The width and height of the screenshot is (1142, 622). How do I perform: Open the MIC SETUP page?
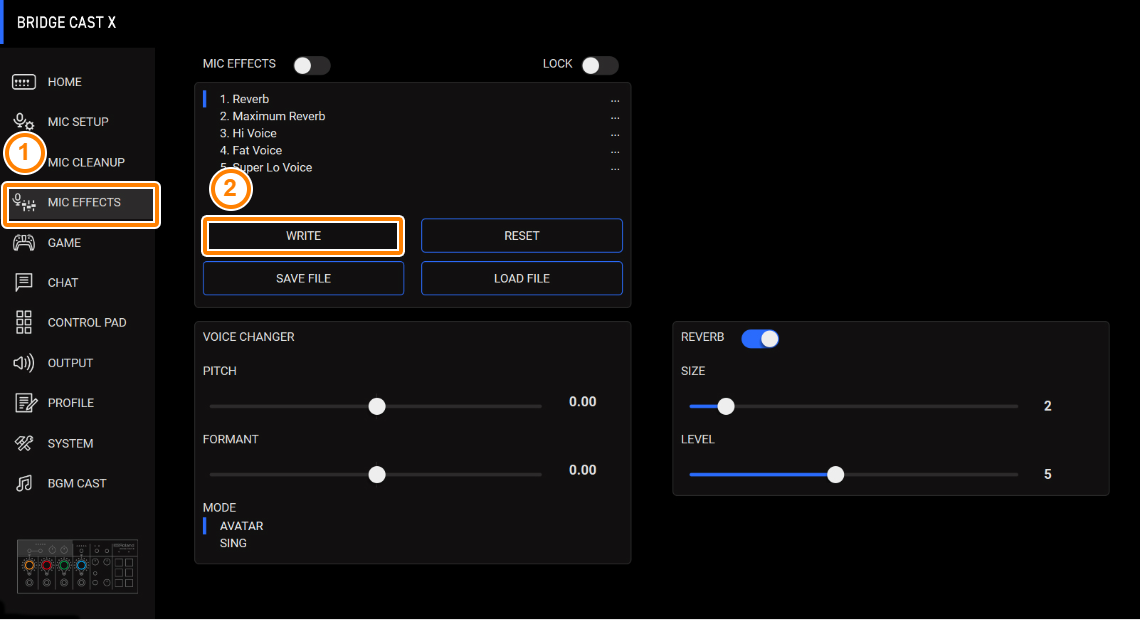(x=78, y=122)
